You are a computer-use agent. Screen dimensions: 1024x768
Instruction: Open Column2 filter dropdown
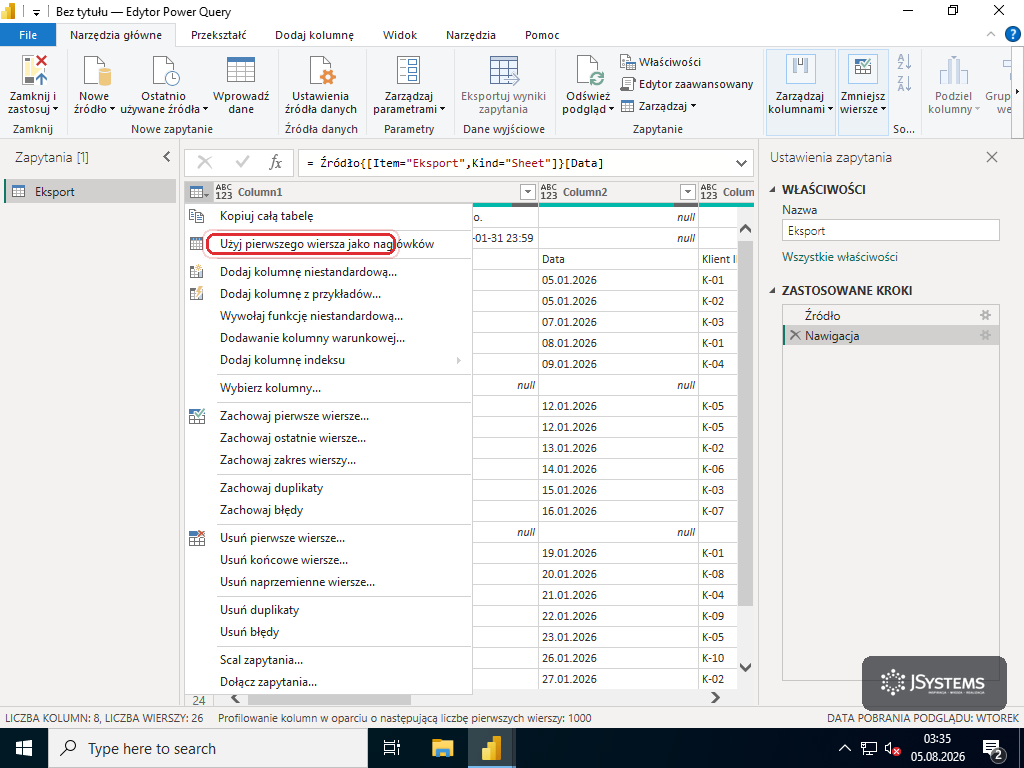(x=687, y=192)
